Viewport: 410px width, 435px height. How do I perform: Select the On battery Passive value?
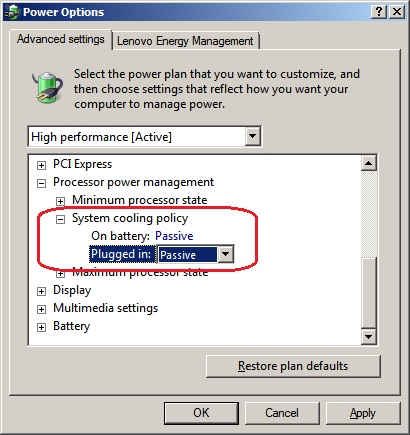[174, 236]
